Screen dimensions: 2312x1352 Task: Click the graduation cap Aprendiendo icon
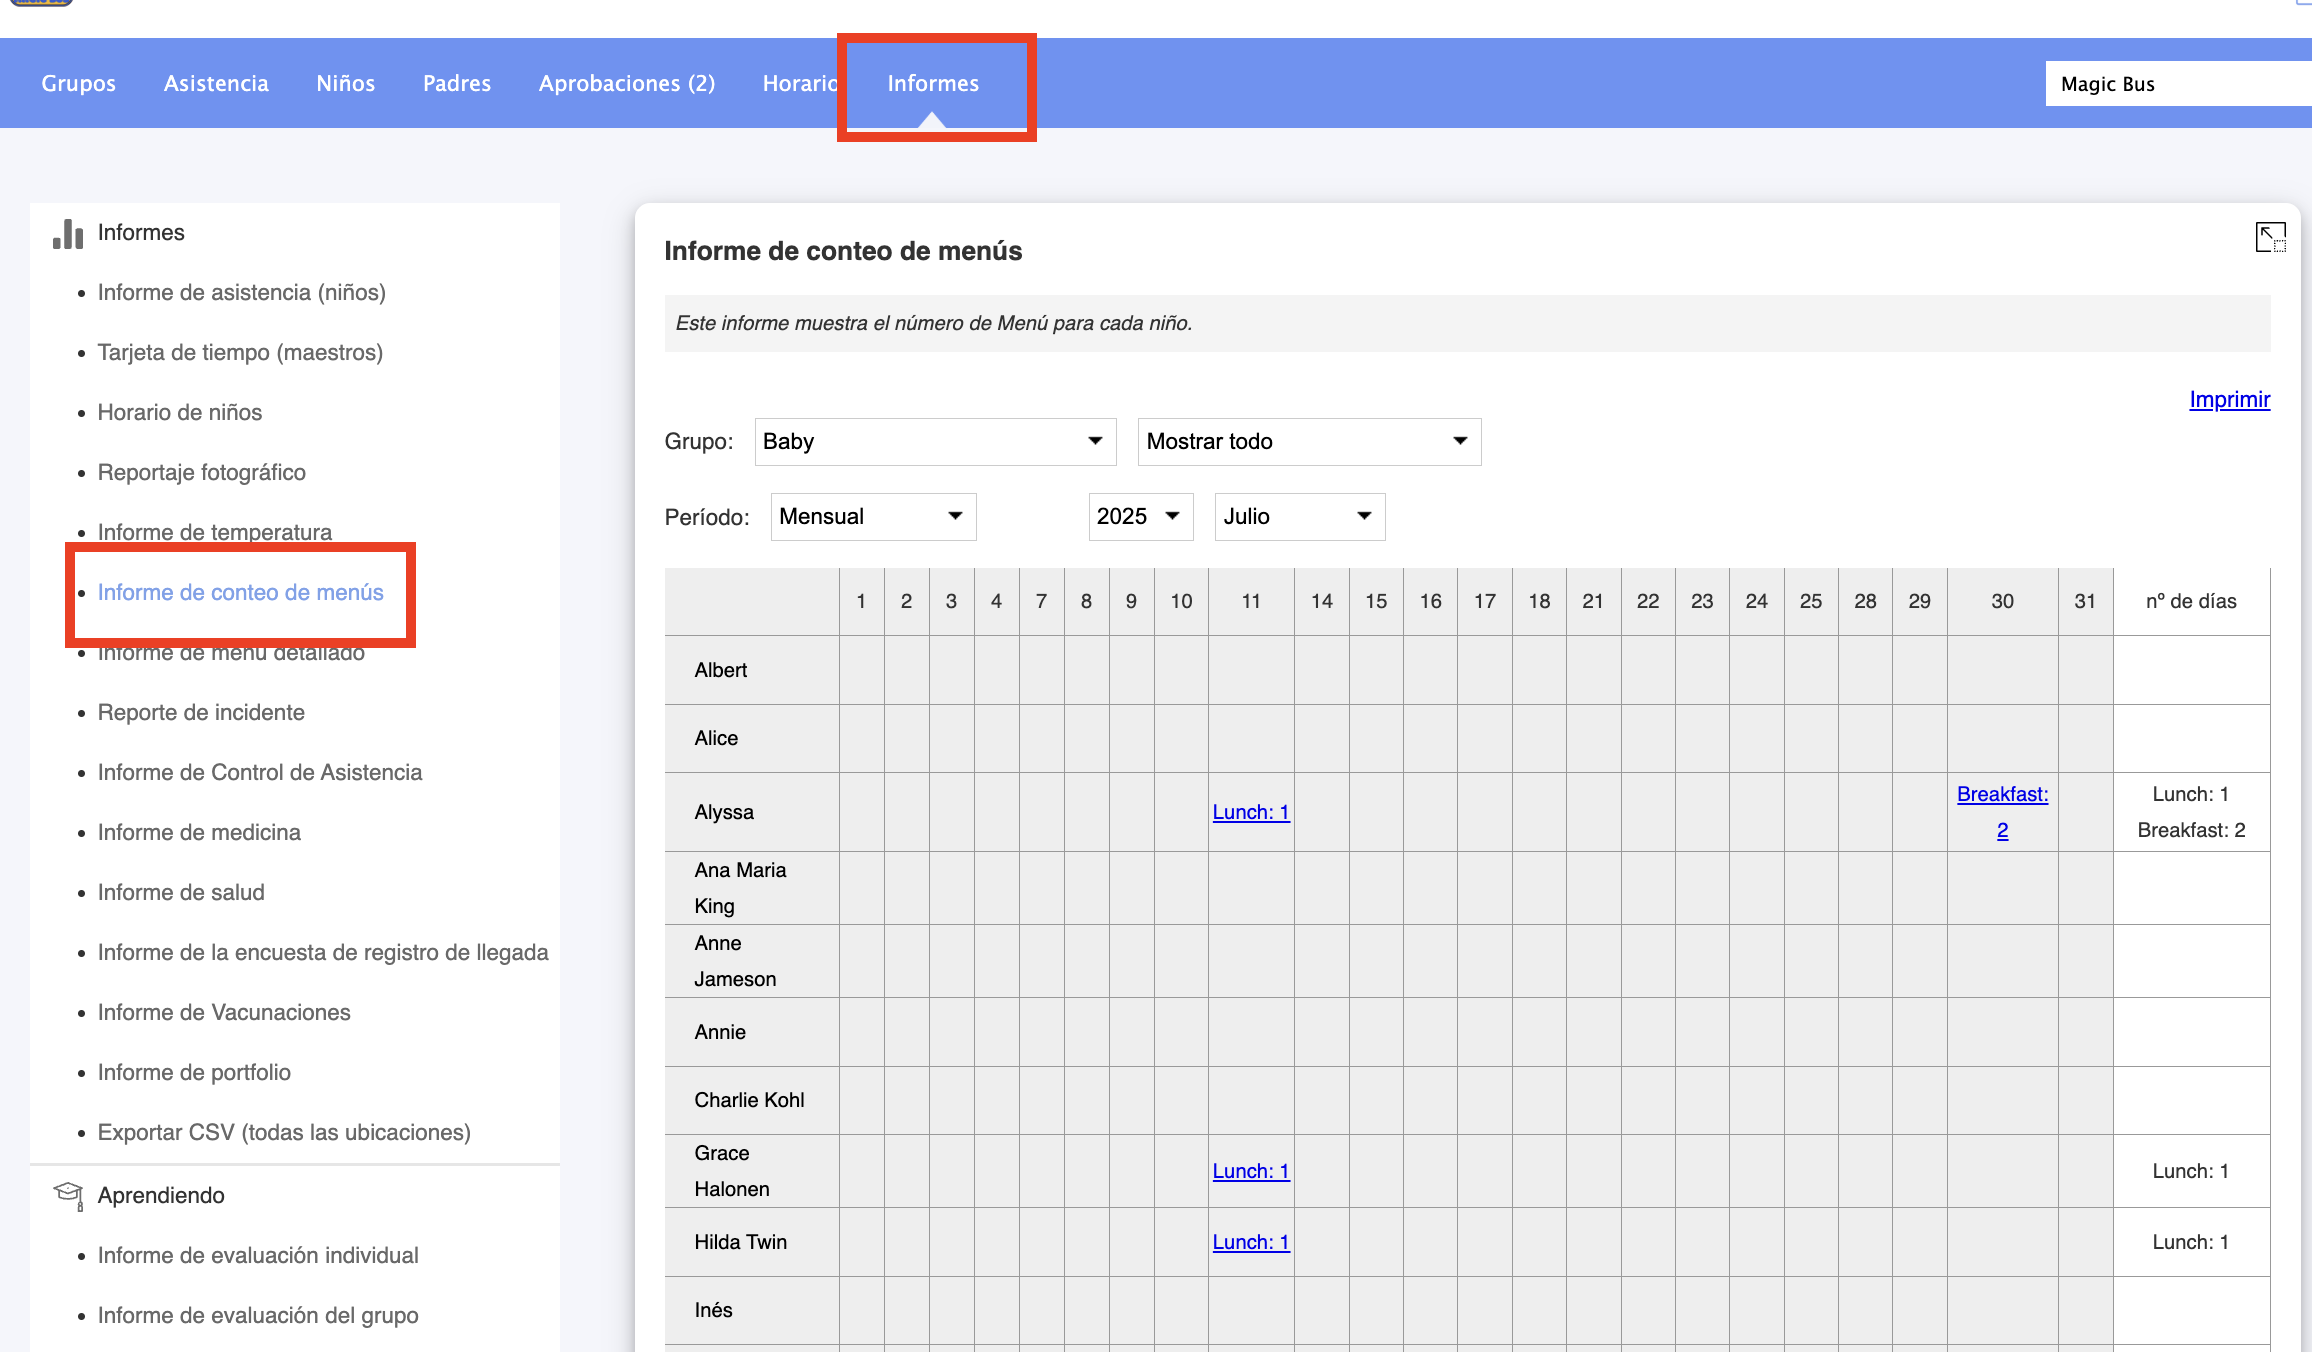pos(68,1195)
